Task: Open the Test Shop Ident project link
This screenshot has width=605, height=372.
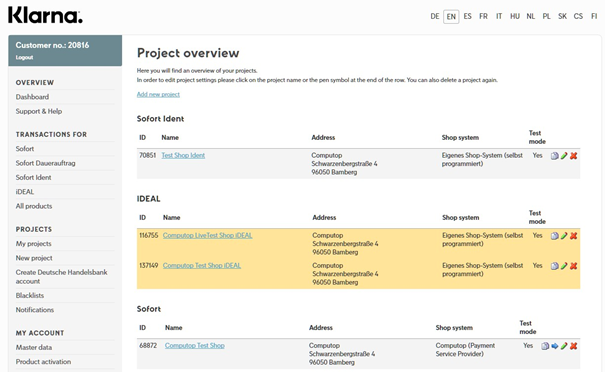Action: [x=183, y=155]
